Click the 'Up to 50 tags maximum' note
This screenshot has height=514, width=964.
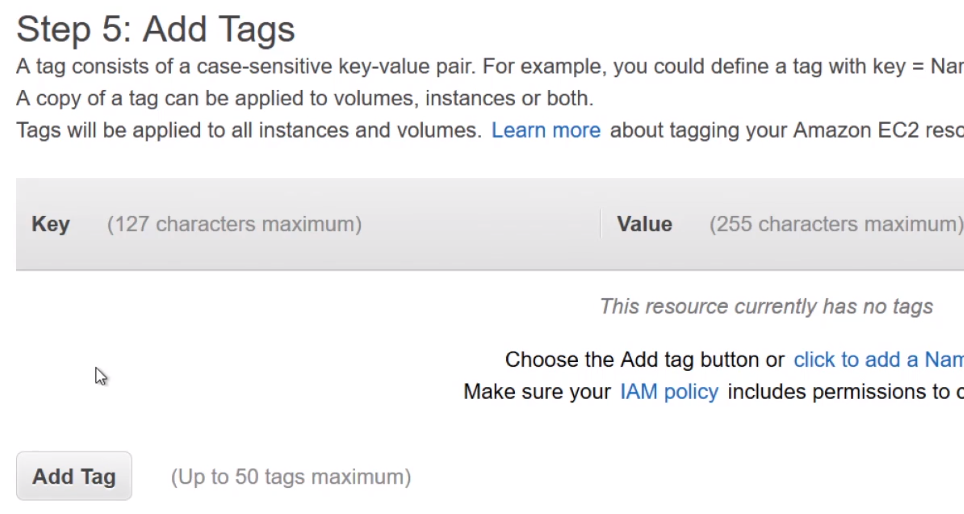pos(290,477)
